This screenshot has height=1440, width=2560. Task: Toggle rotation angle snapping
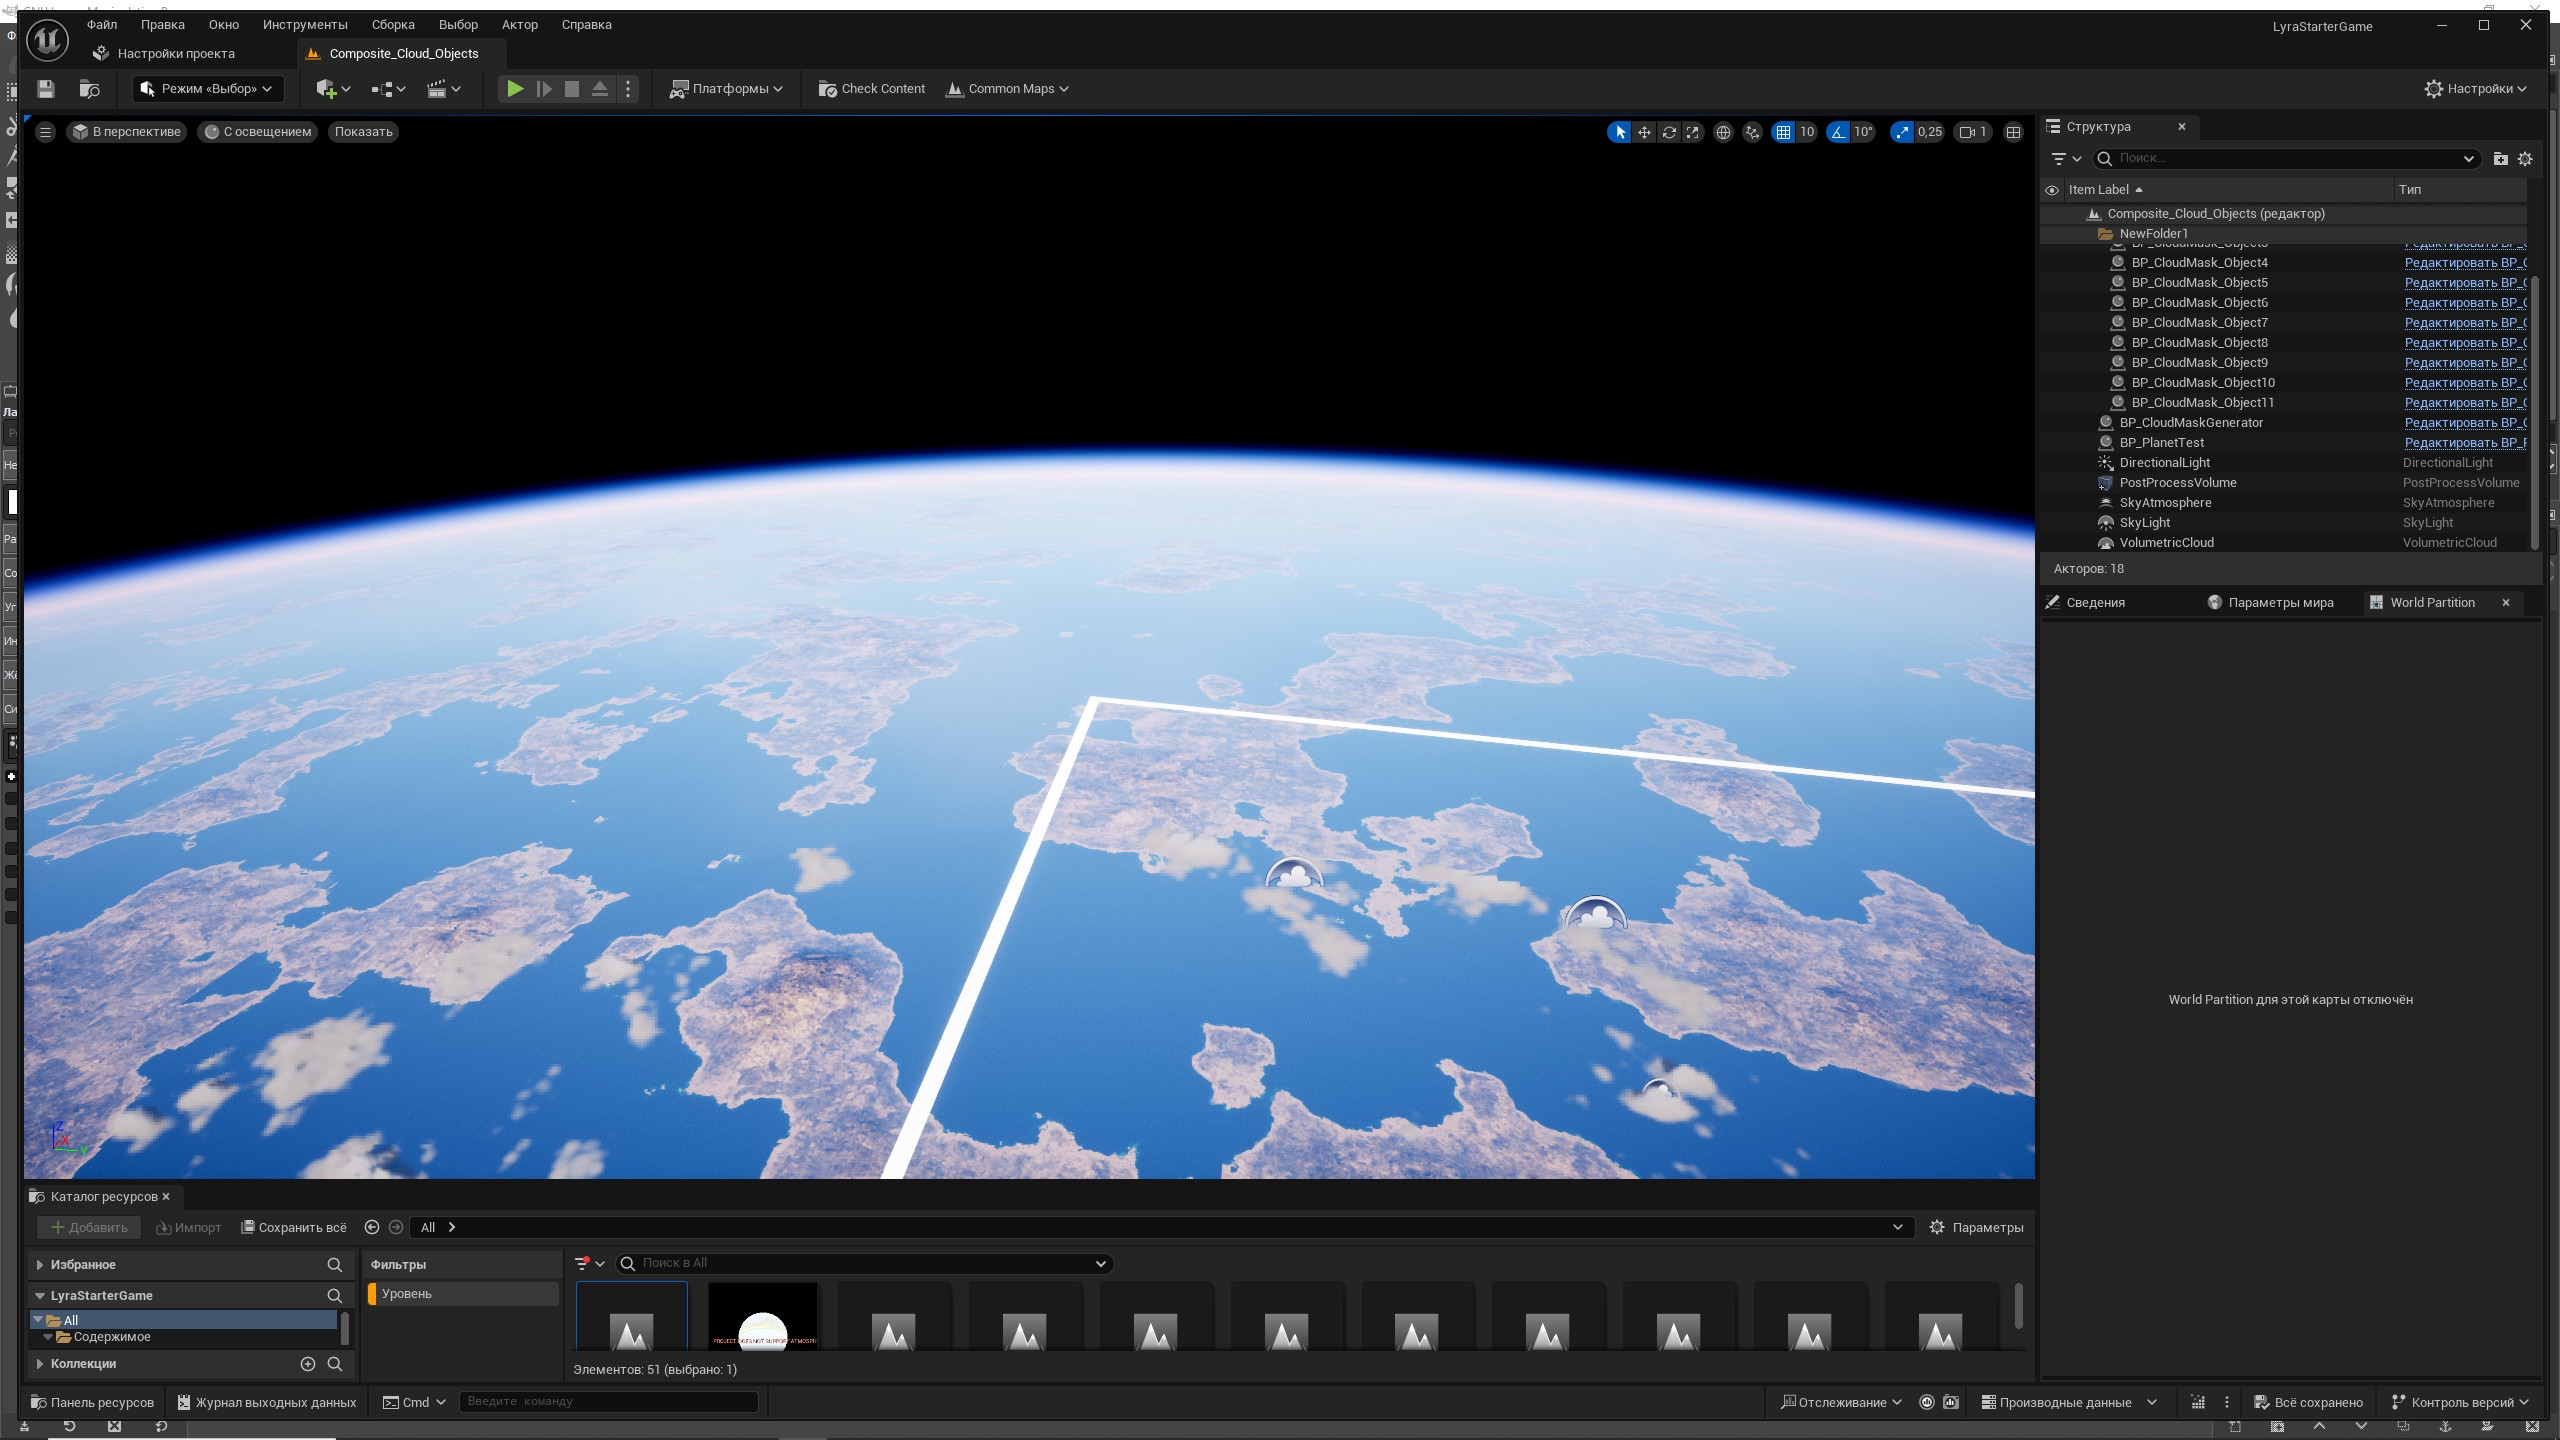click(x=1839, y=132)
